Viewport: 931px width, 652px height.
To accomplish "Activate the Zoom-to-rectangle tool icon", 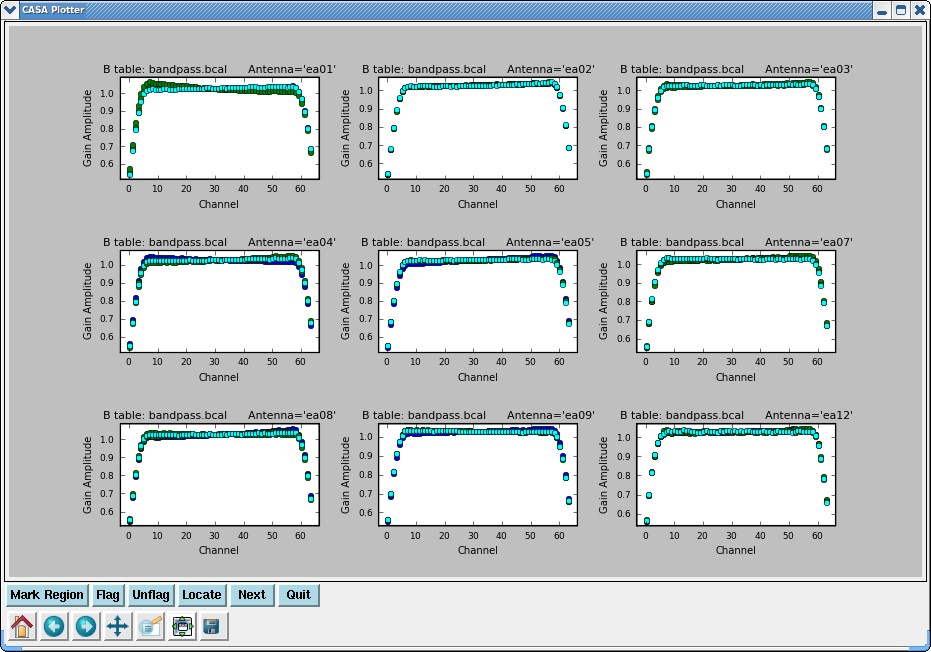I will click(150, 627).
